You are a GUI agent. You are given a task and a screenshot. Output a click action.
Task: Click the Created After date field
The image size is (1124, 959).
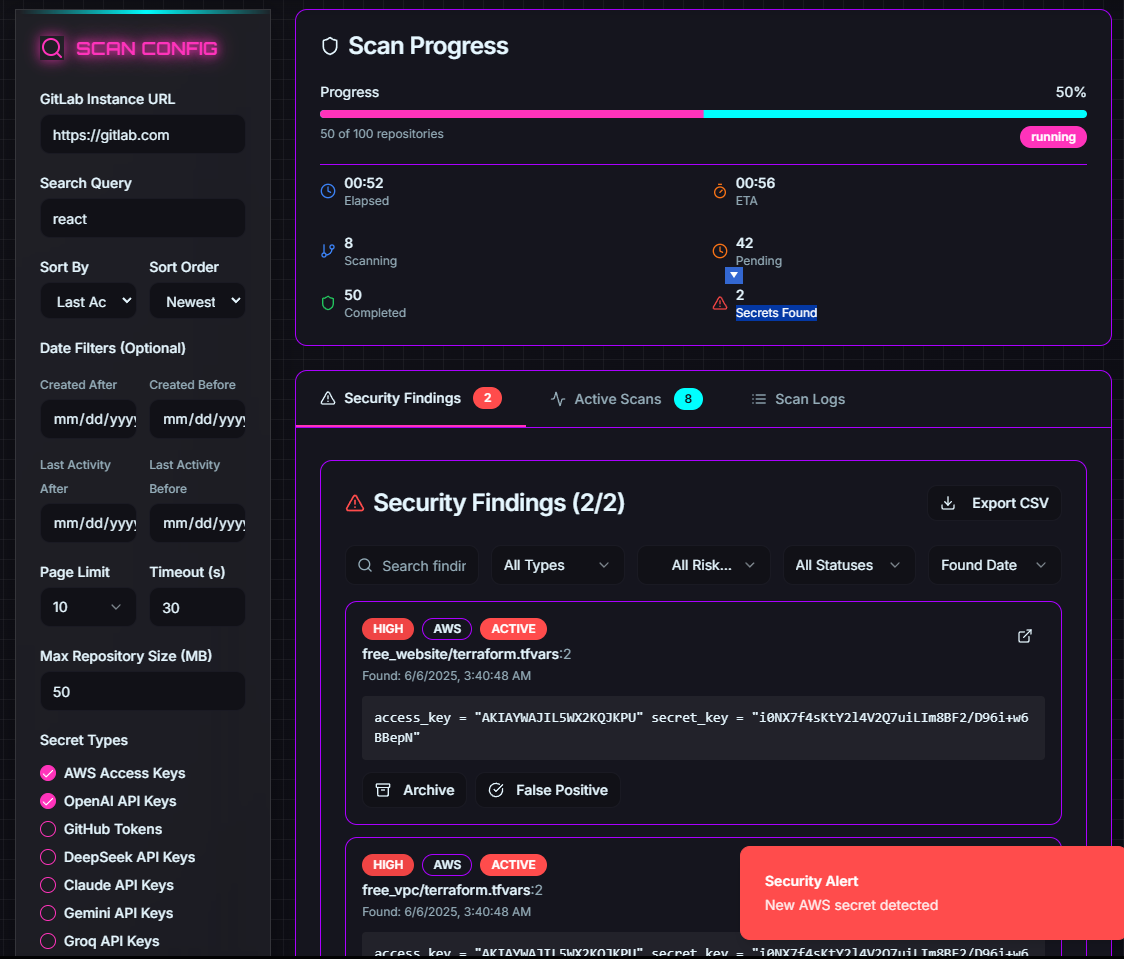pyautogui.click(x=88, y=419)
